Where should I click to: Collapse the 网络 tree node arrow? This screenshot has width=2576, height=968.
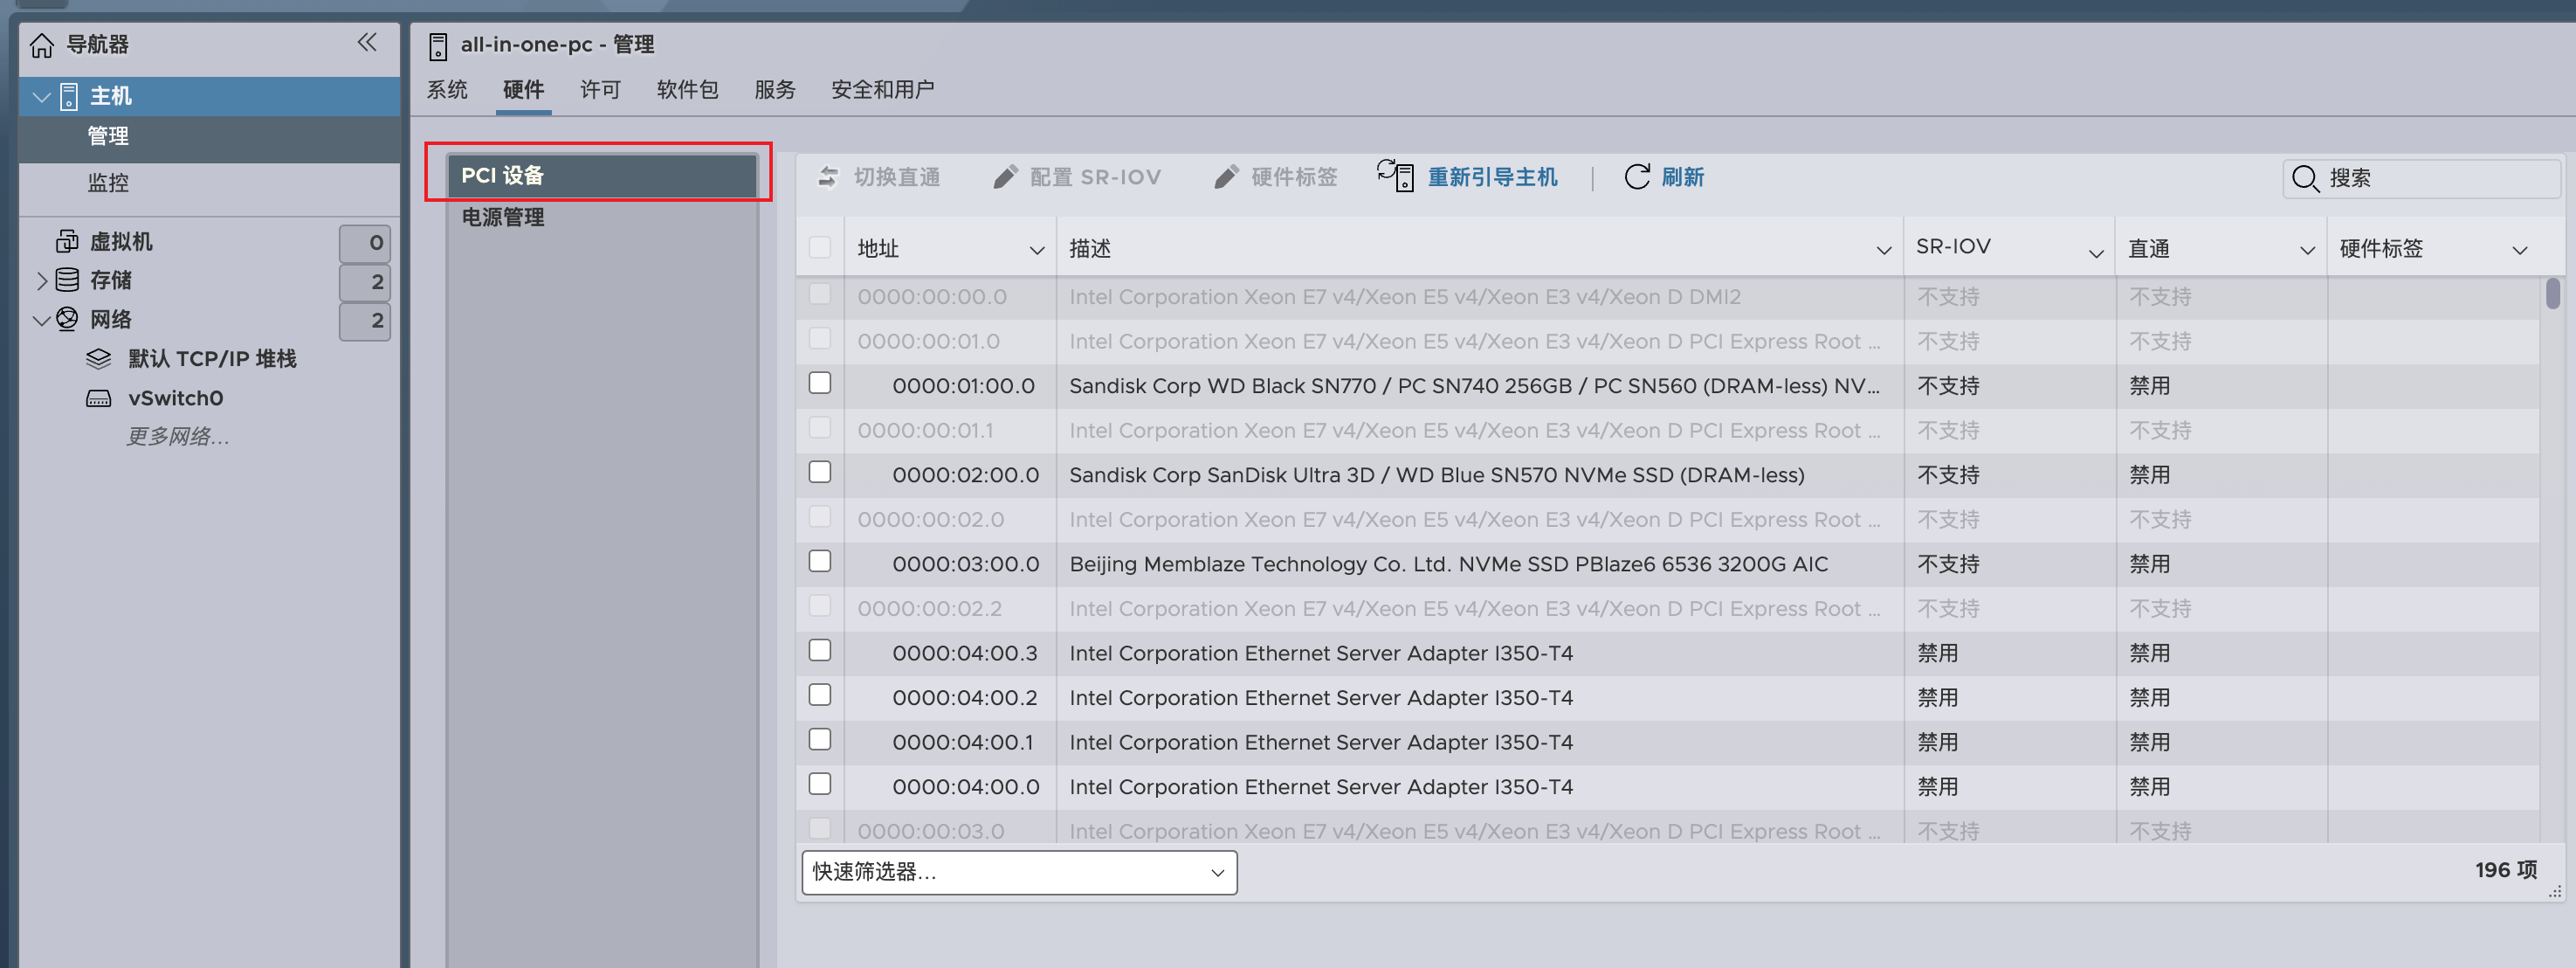click(42, 320)
